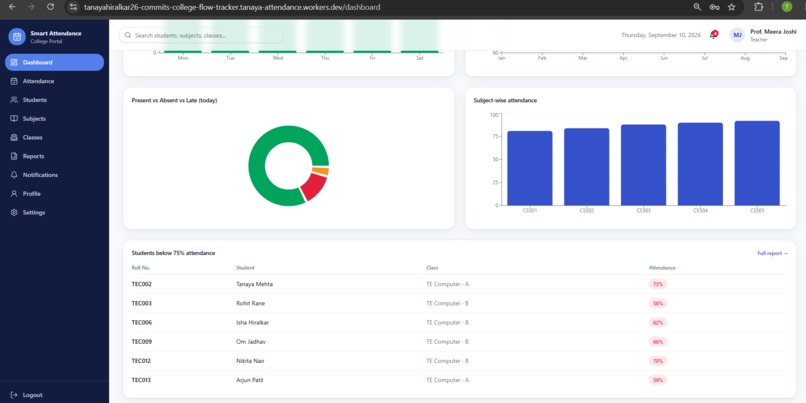
Task: Click the CS505 attendance bar
Action: [x=757, y=163]
